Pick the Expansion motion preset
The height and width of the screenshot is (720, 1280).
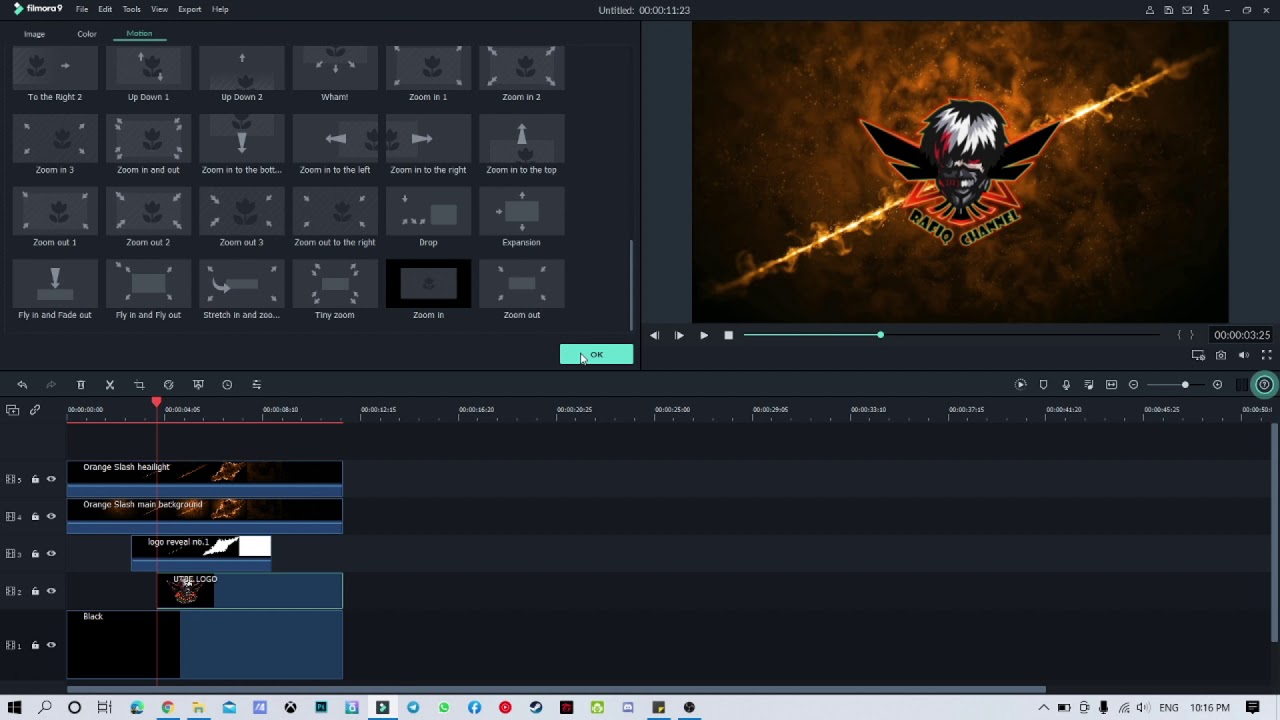pyautogui.click(x=521, y=218)
